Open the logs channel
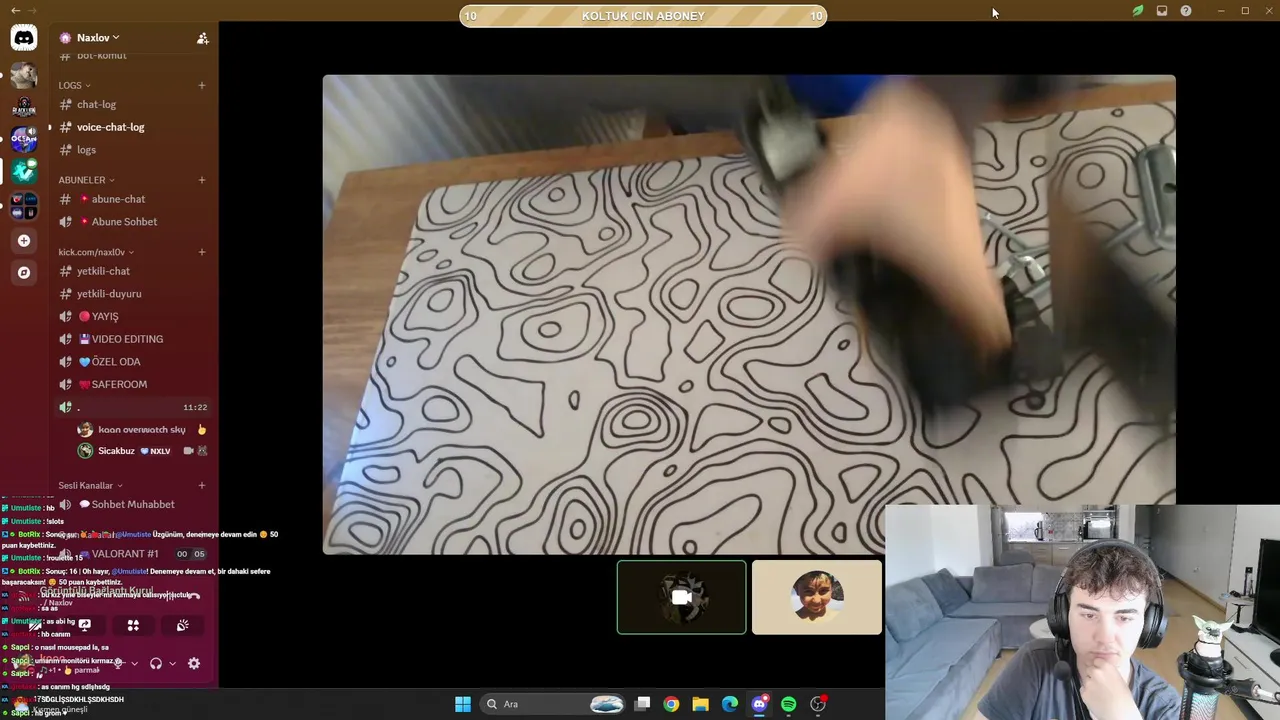 point(132,150)
